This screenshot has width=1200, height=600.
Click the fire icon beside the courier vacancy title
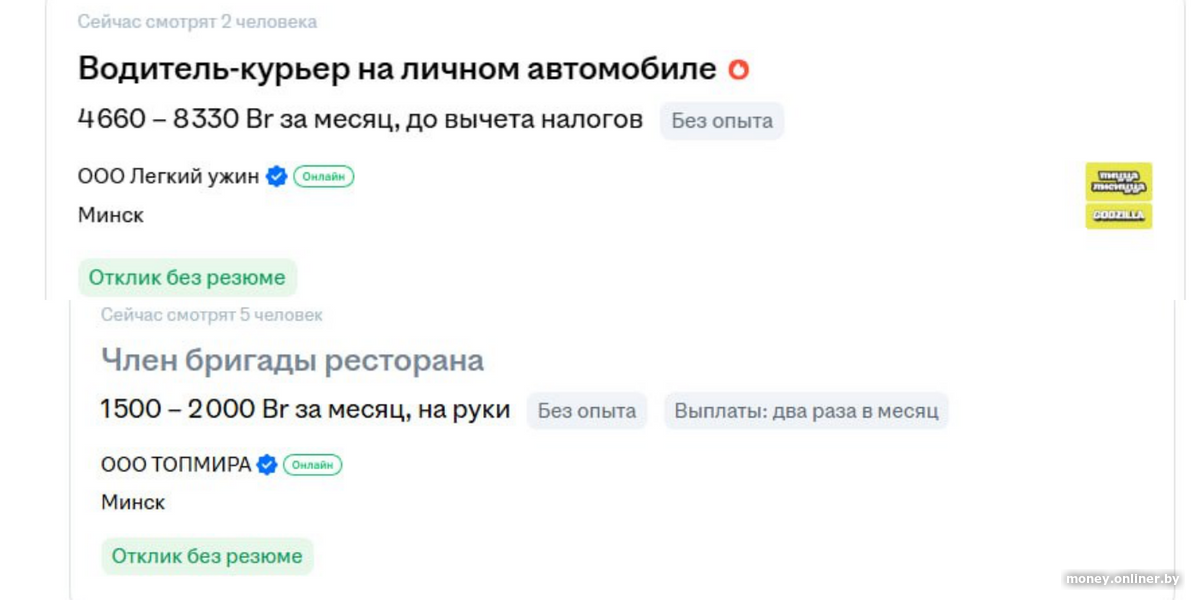click(x=738, y=69)
